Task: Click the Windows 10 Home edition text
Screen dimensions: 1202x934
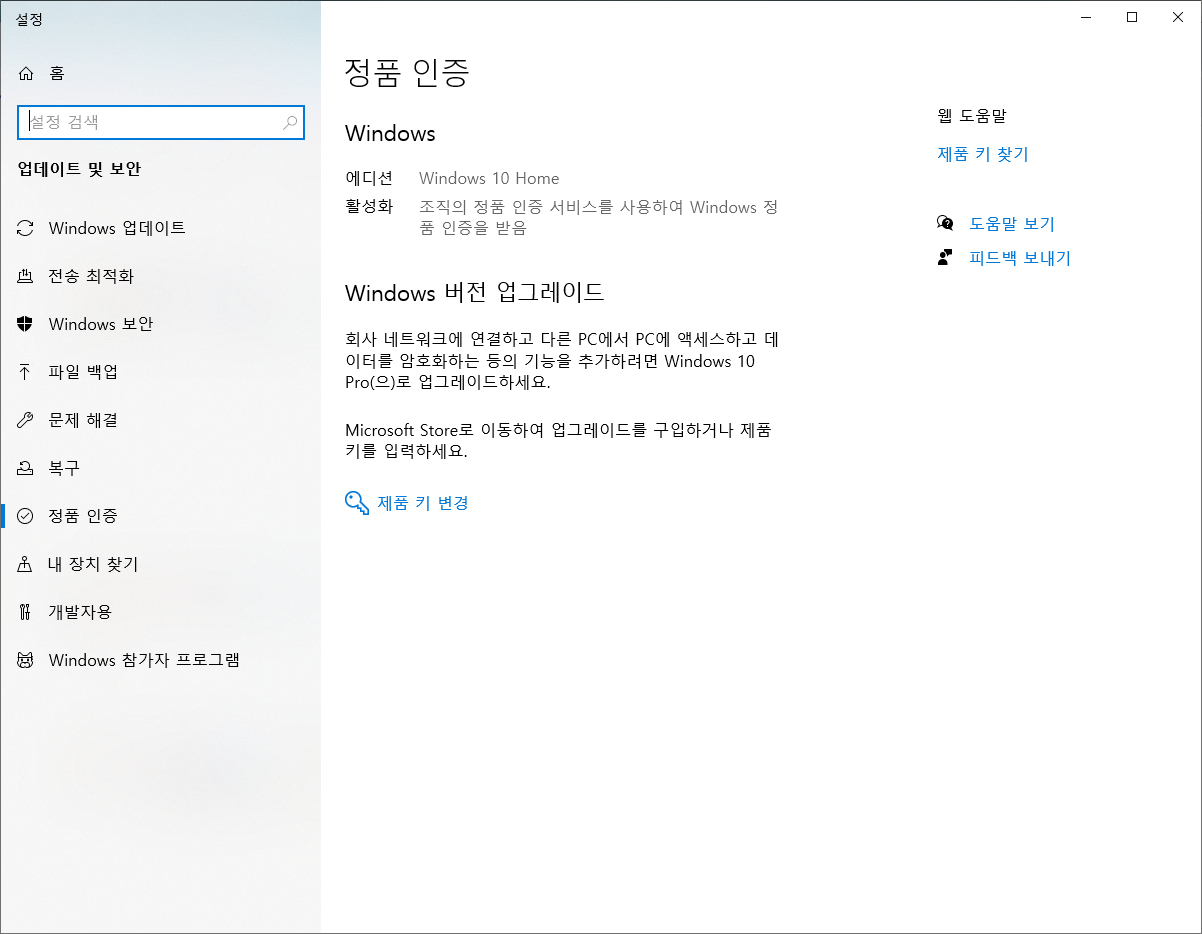Action: click(x=489, y=178)
